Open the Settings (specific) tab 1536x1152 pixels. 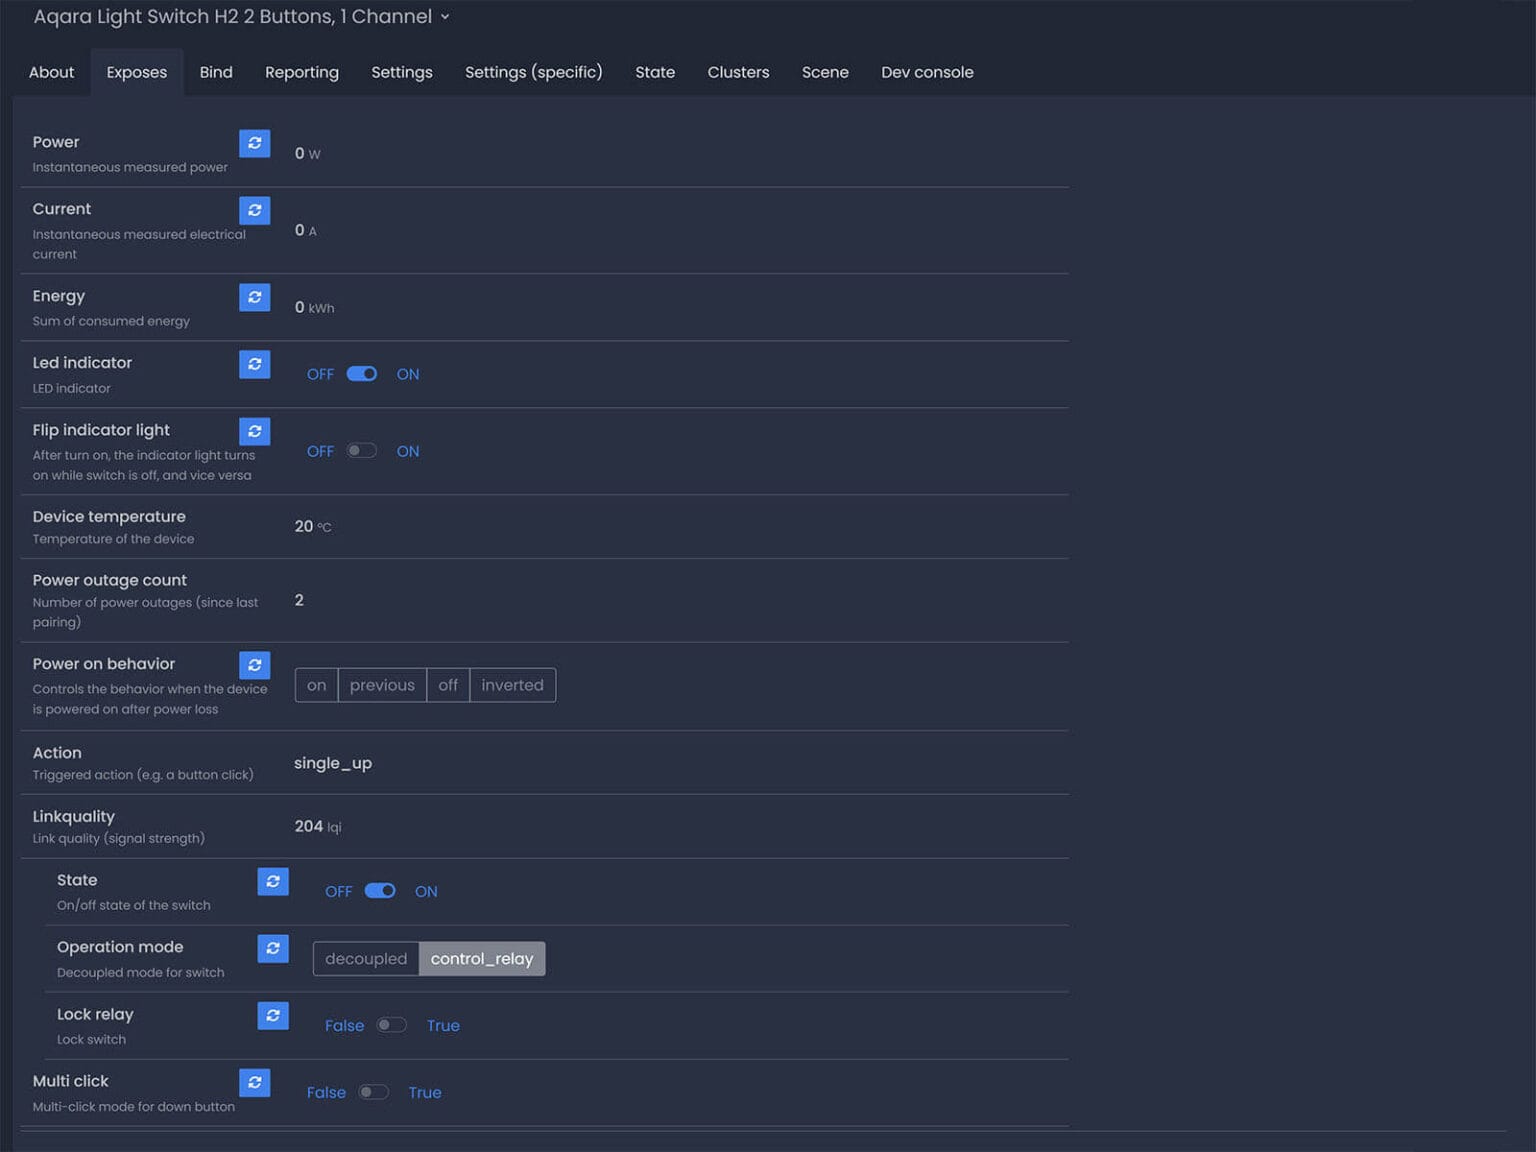[x=533, y=72]
